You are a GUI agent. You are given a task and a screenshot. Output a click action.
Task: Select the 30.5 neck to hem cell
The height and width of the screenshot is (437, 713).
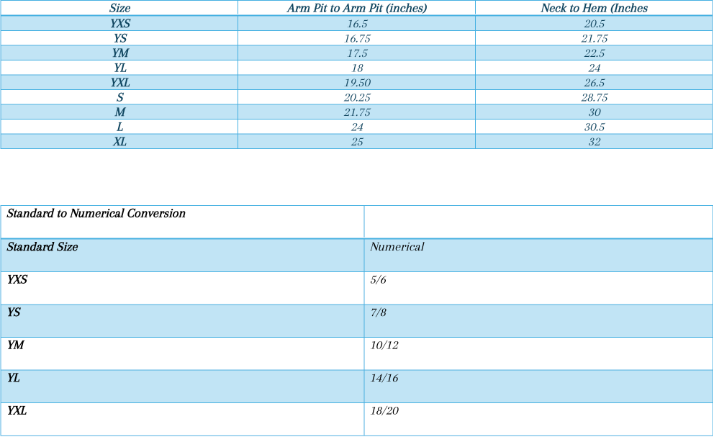pyautogui.click(x=594, y=127)
